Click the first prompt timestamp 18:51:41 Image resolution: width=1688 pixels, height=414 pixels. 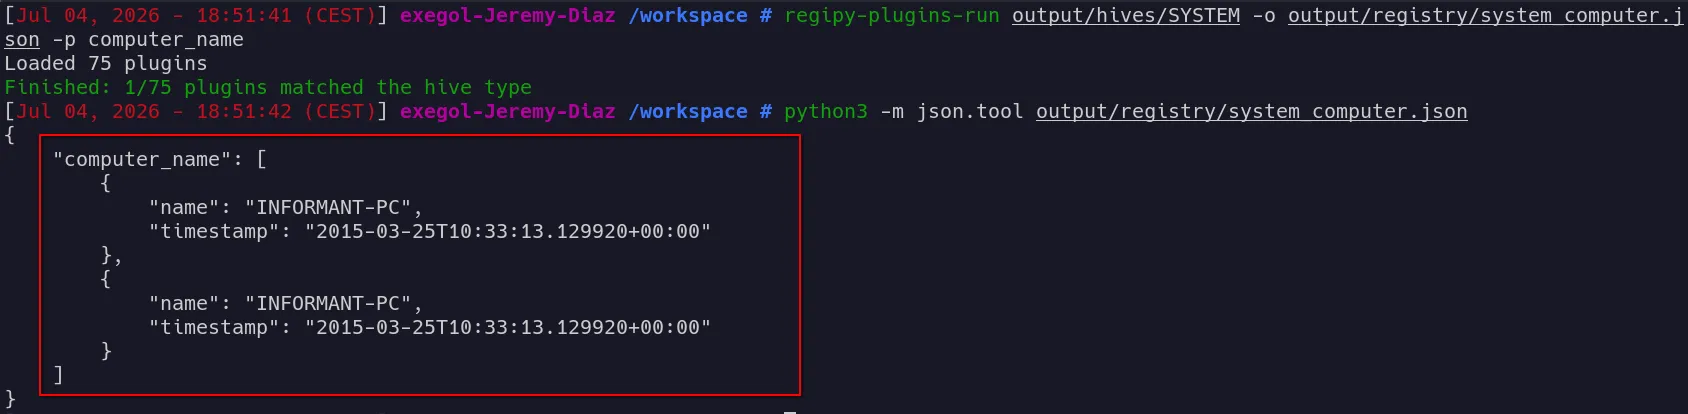(244, 16)
